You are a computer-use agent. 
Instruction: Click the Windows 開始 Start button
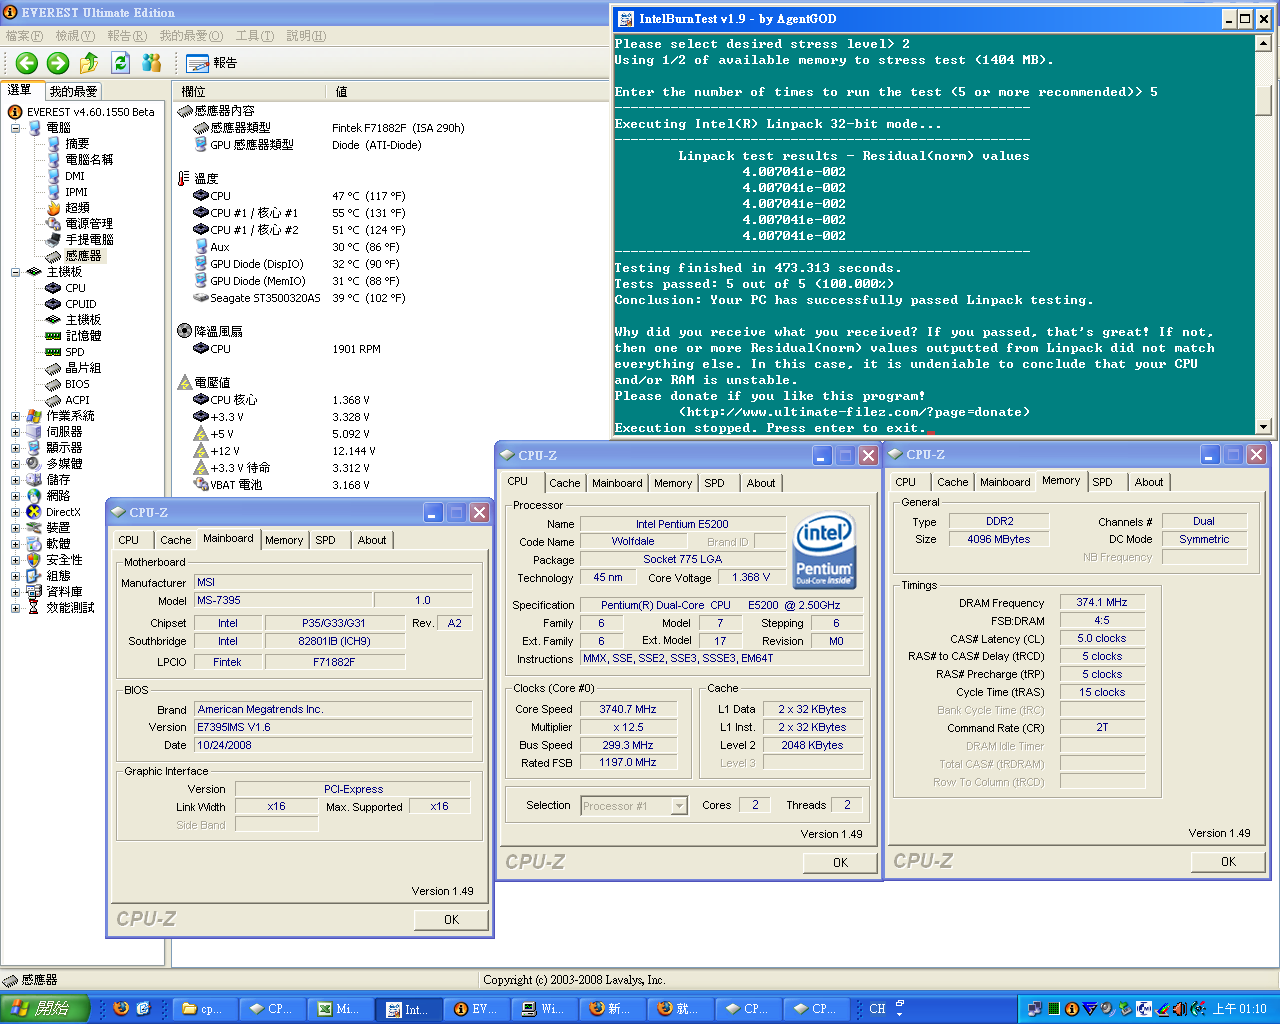pyautogui.click(x=45, y=1009)
